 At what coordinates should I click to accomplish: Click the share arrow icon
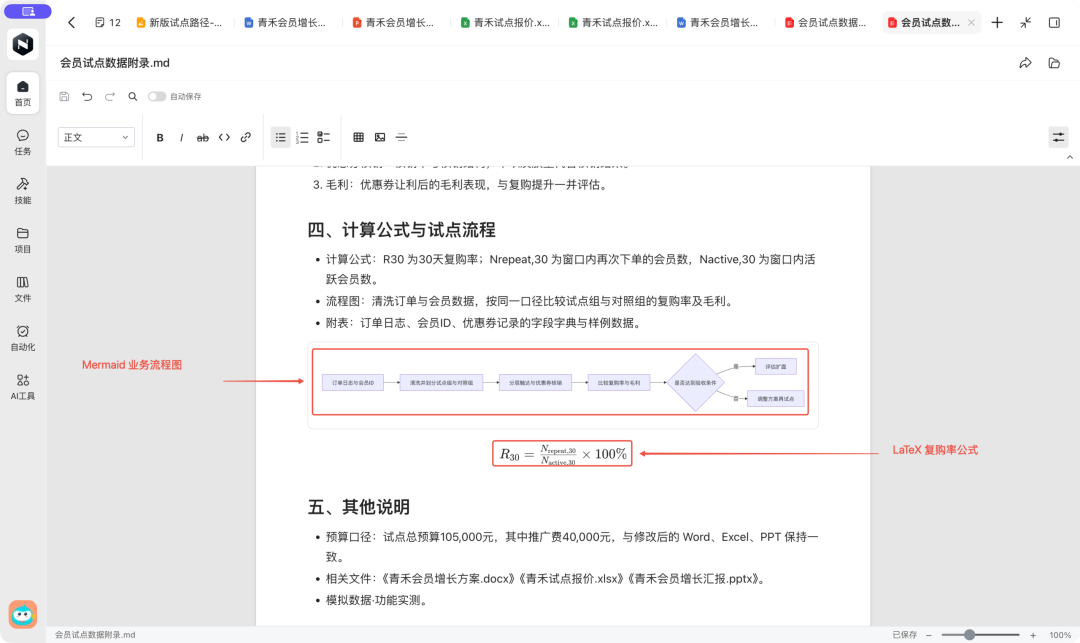(1026, 63)
